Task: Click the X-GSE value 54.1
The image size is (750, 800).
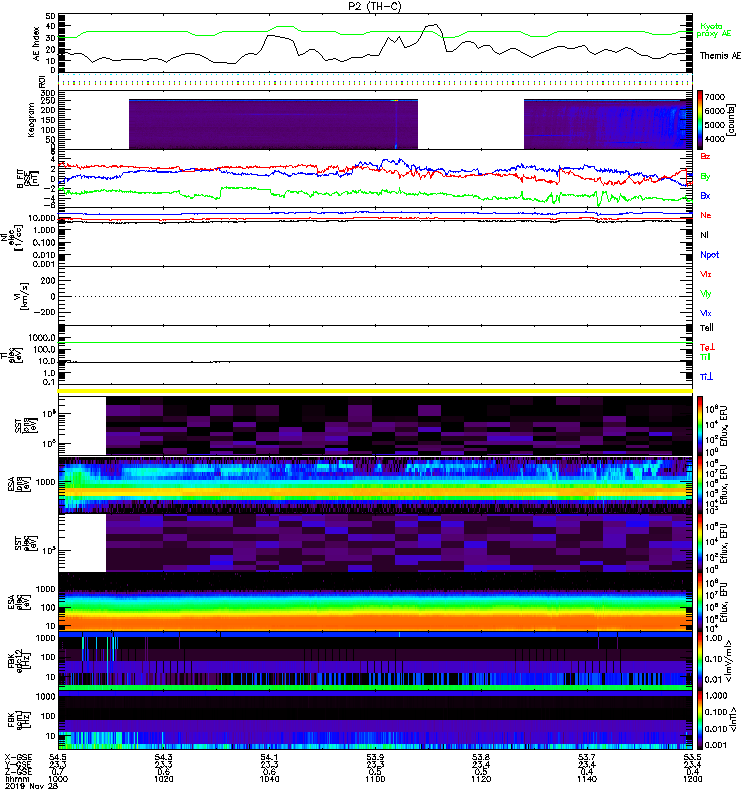Action: [269, 758]
